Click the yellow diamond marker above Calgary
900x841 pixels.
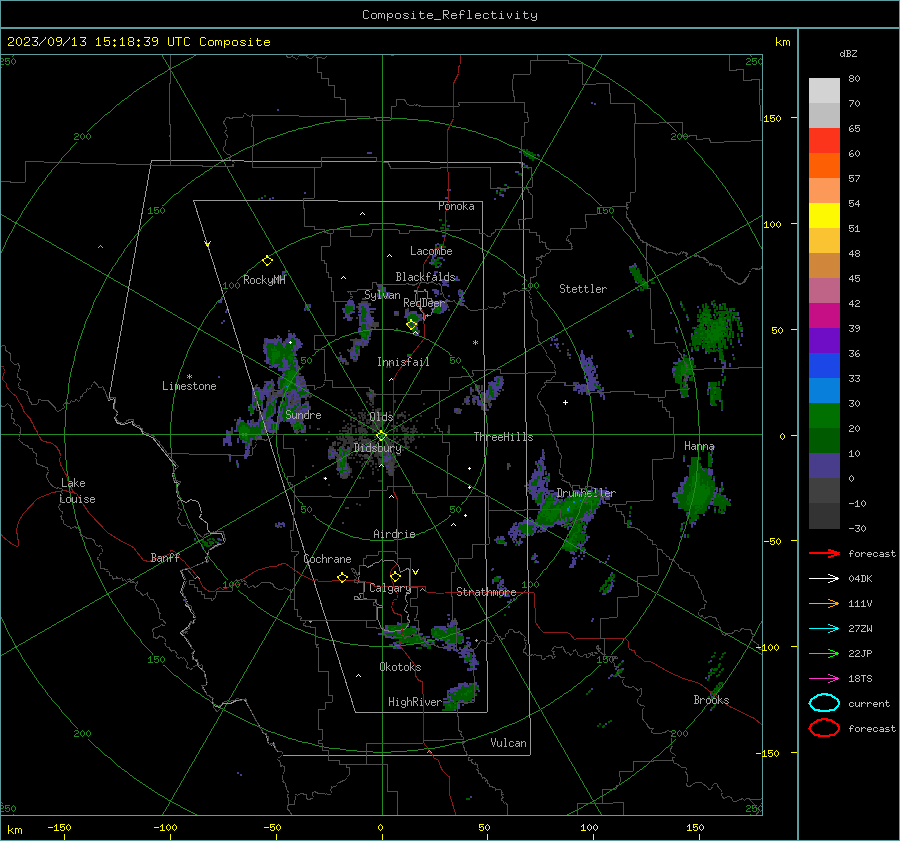[395, 576]
